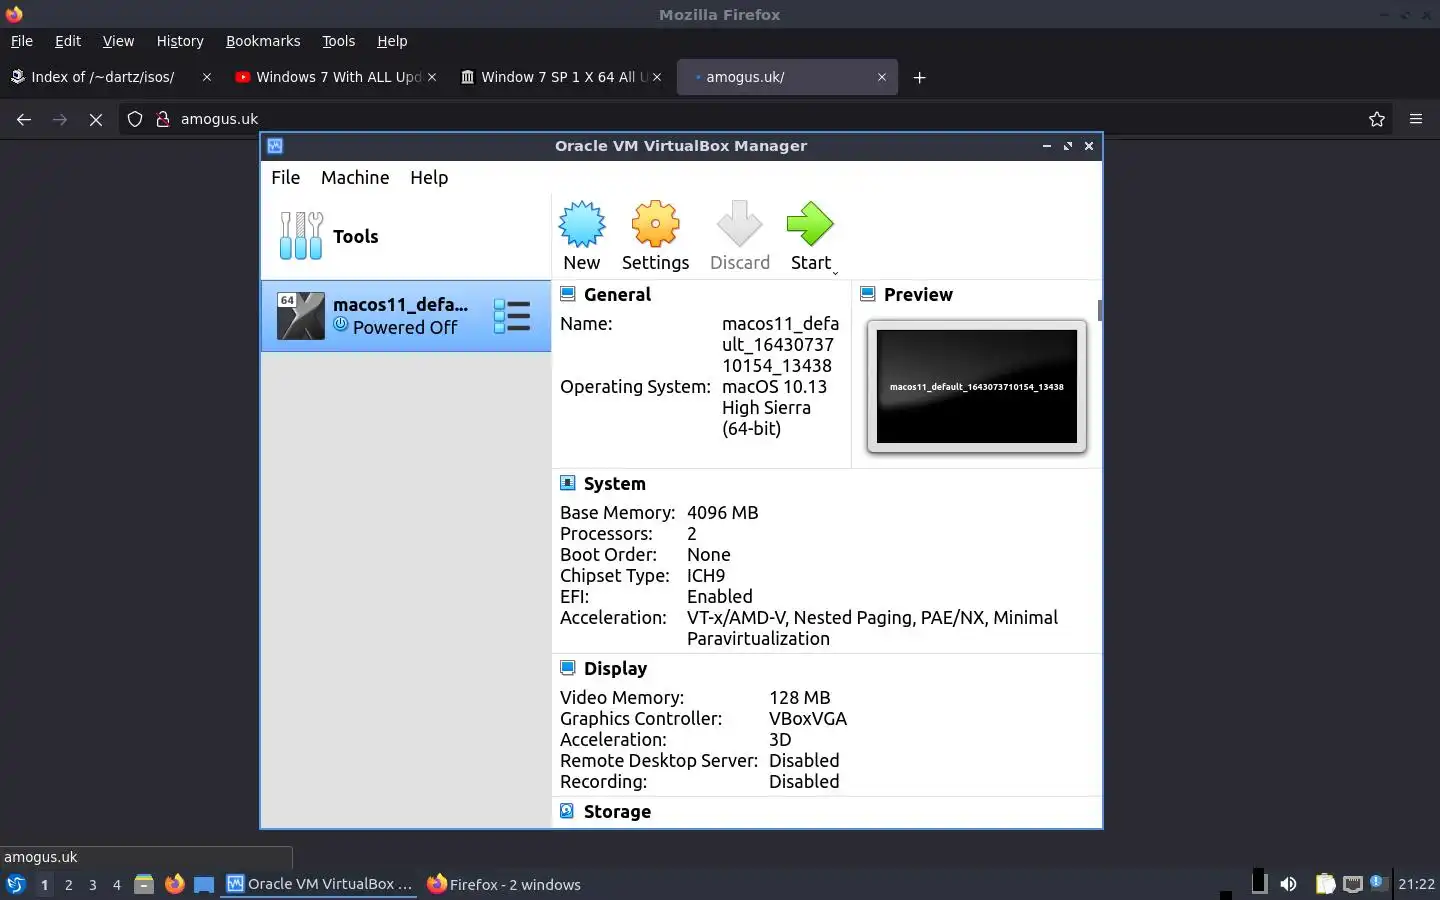Switch to workspace 2 in taskbar
This screenshot has width=1440, height=900.
click(68, 884)
